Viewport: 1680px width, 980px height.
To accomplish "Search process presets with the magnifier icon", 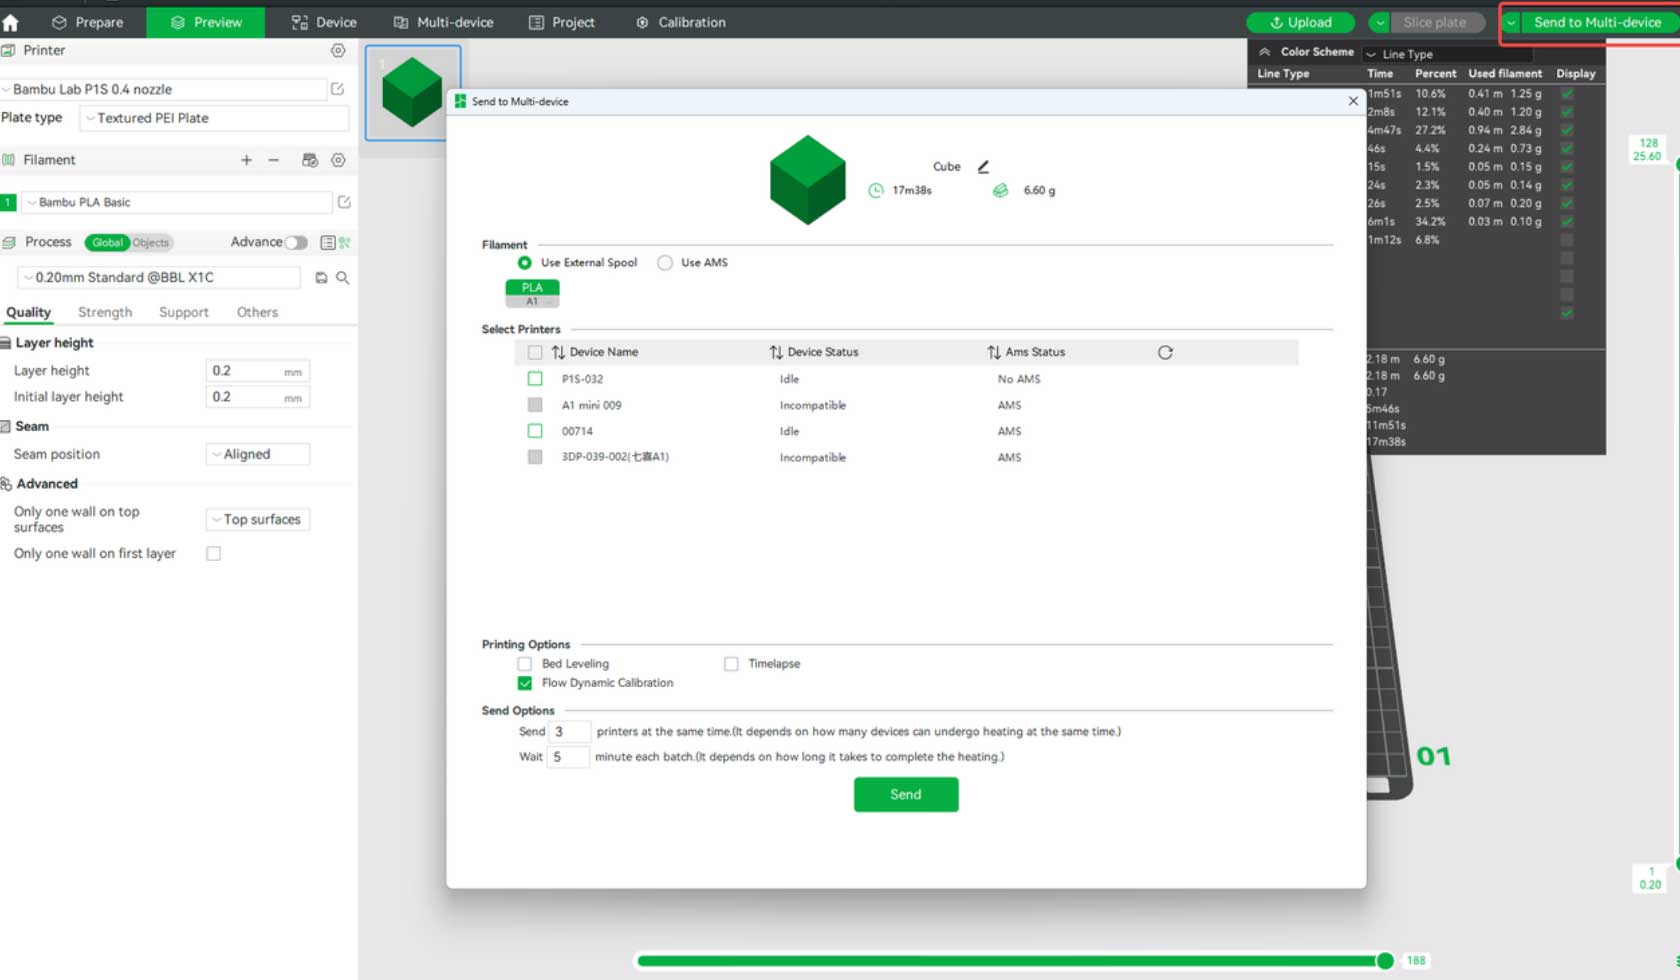I will [344, 278].
